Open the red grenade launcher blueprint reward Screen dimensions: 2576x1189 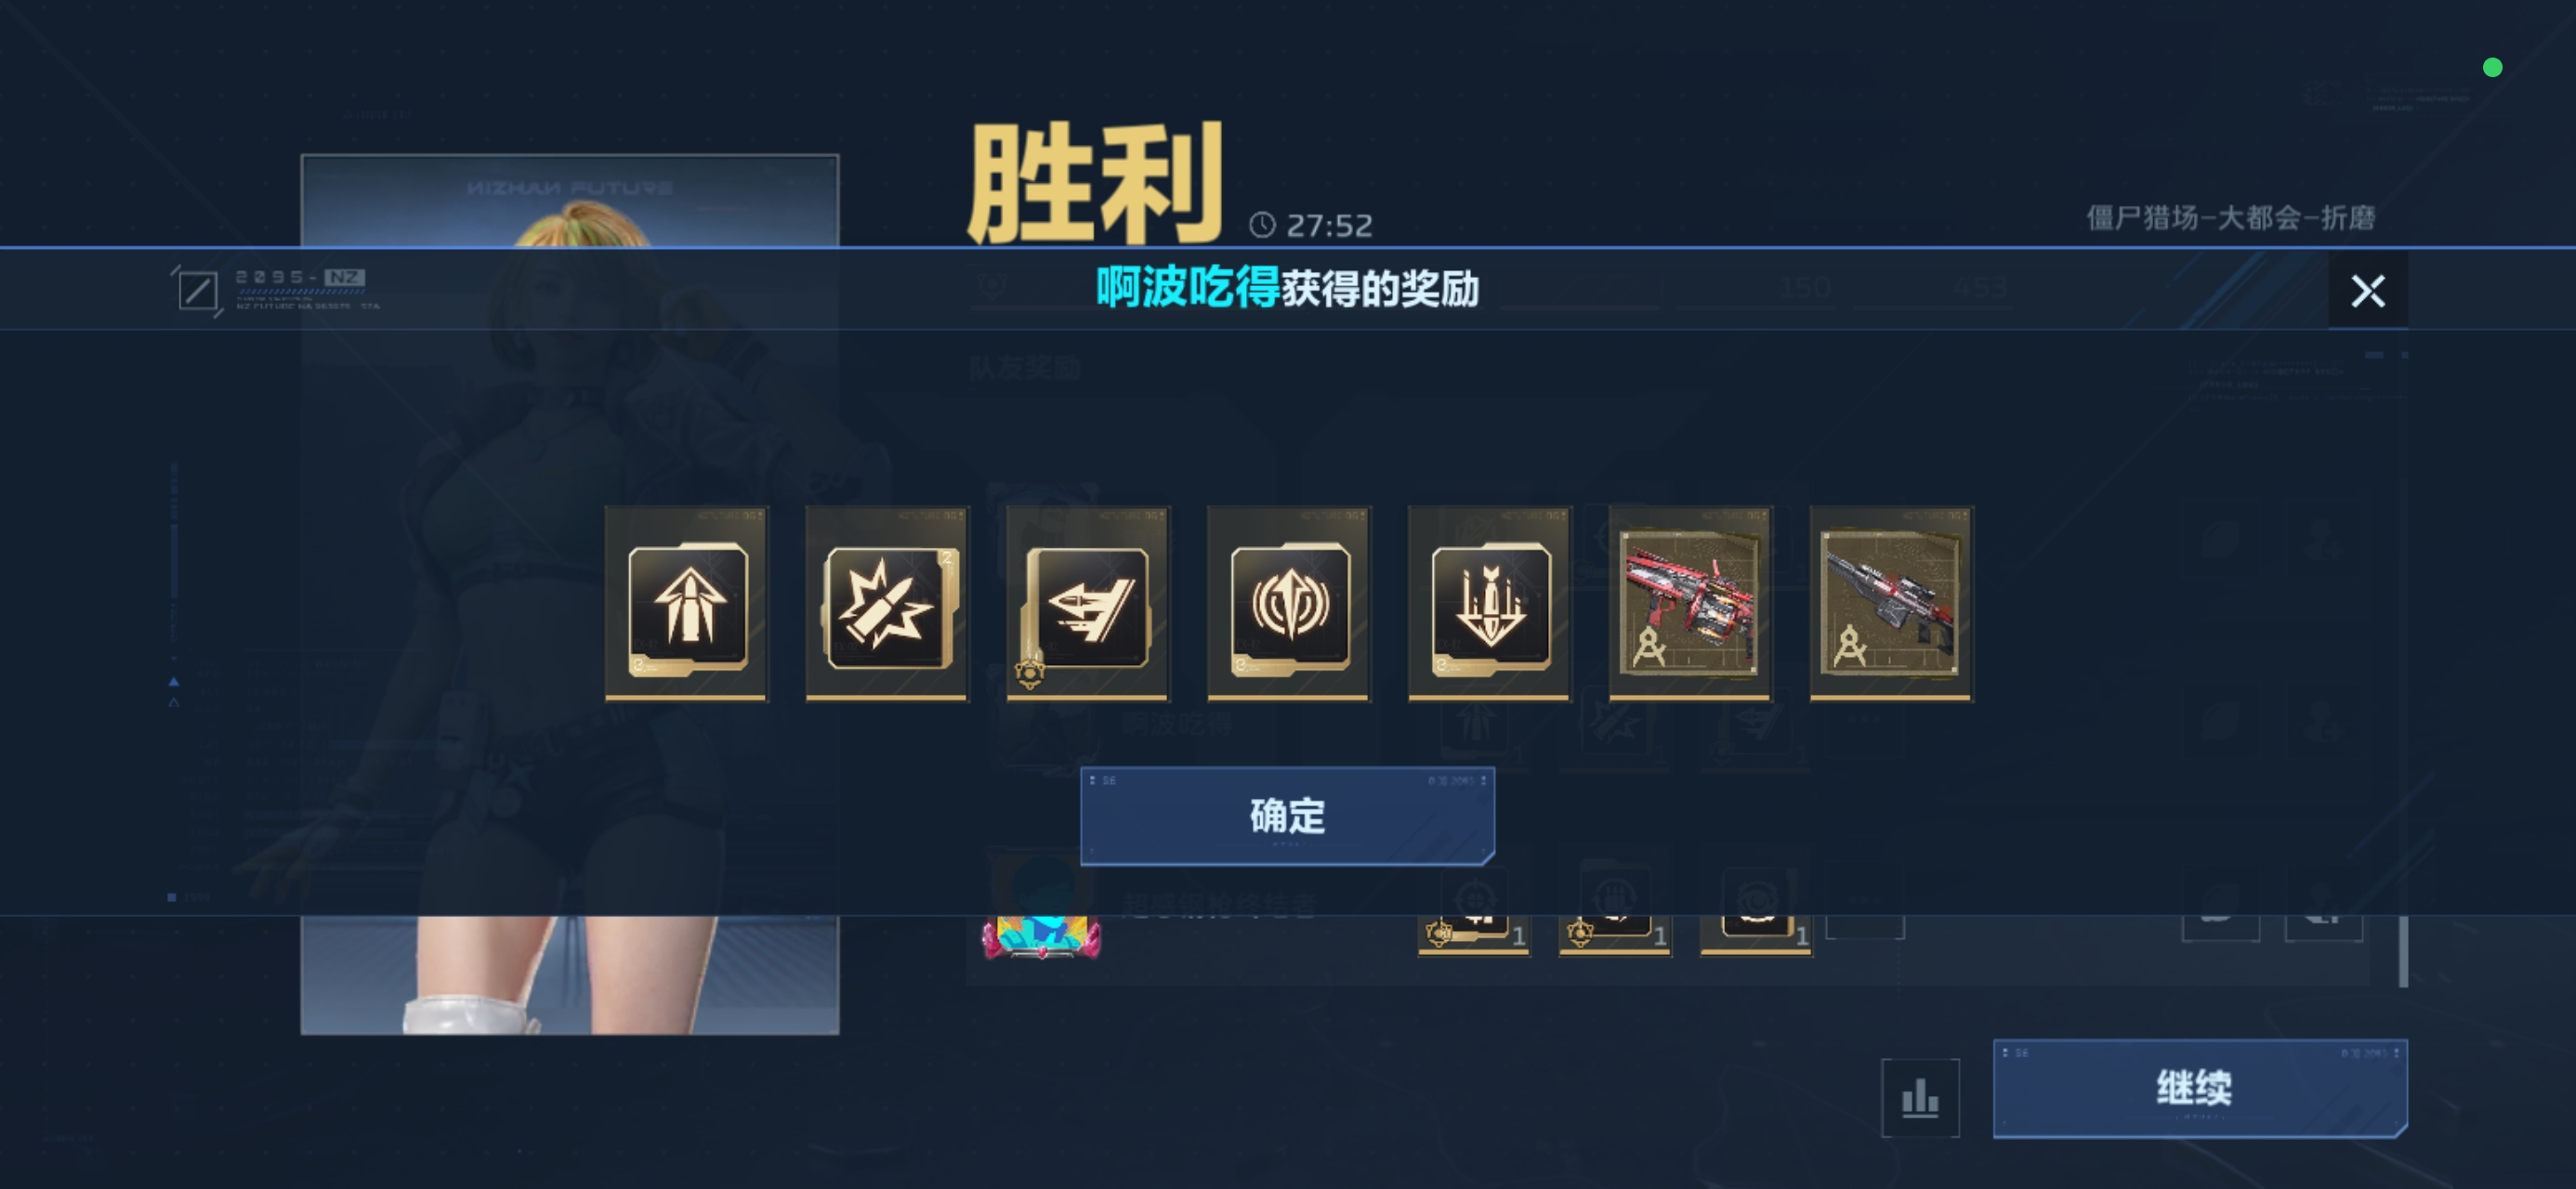1691,604
